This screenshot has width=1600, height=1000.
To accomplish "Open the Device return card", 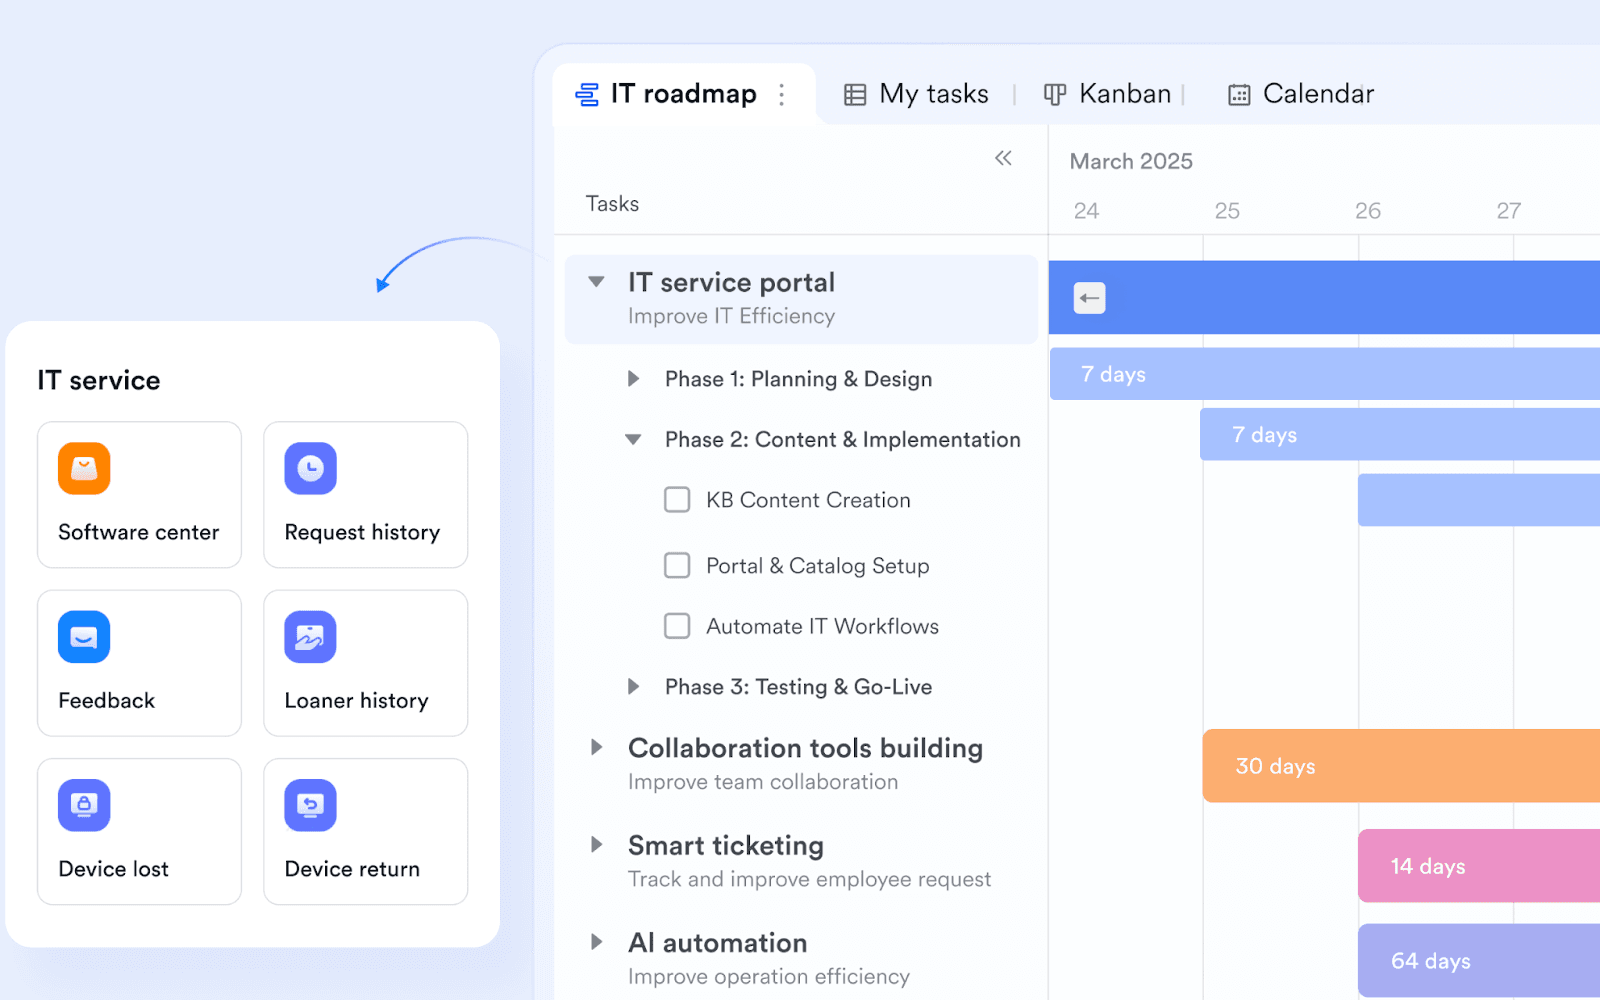I will (366, 832).
